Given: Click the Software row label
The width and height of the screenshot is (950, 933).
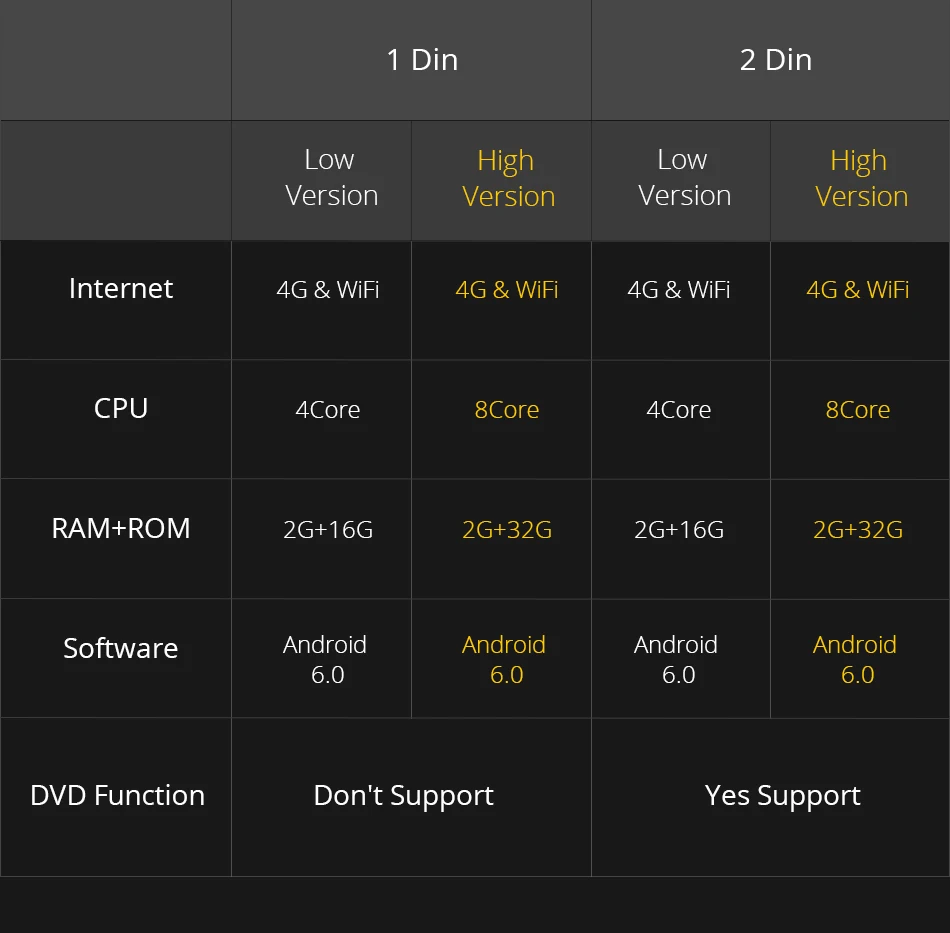Looking at the screenshot, I should click(x=121, y=648).
